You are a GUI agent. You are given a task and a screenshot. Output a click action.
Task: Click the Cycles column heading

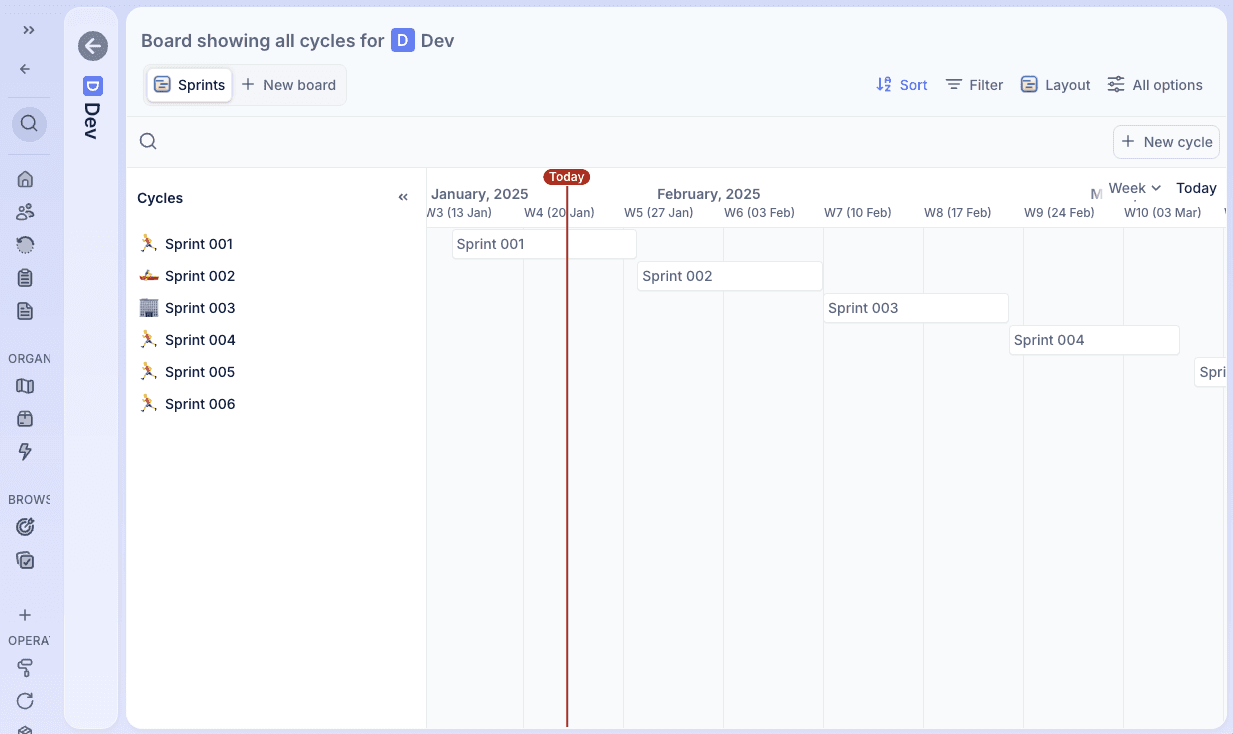coord(160,198)
